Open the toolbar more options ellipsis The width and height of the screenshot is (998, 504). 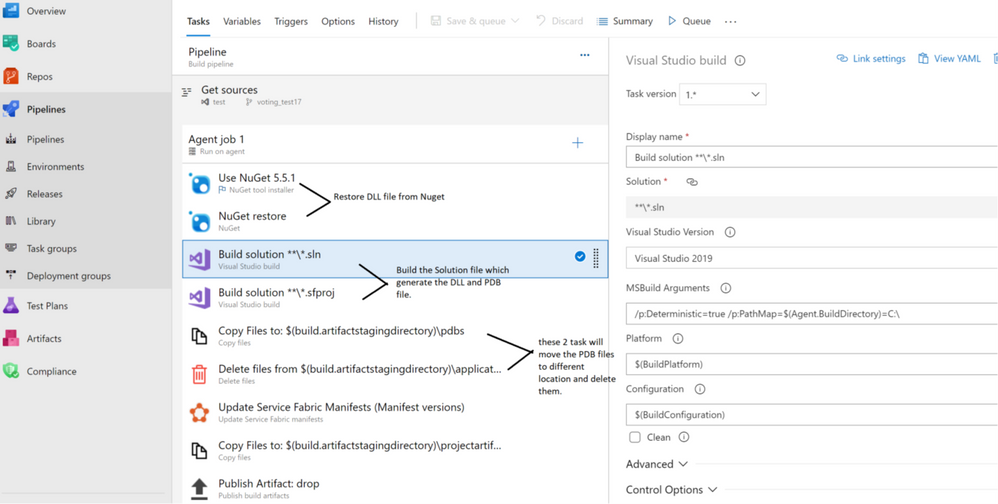(x=730, y=21)
